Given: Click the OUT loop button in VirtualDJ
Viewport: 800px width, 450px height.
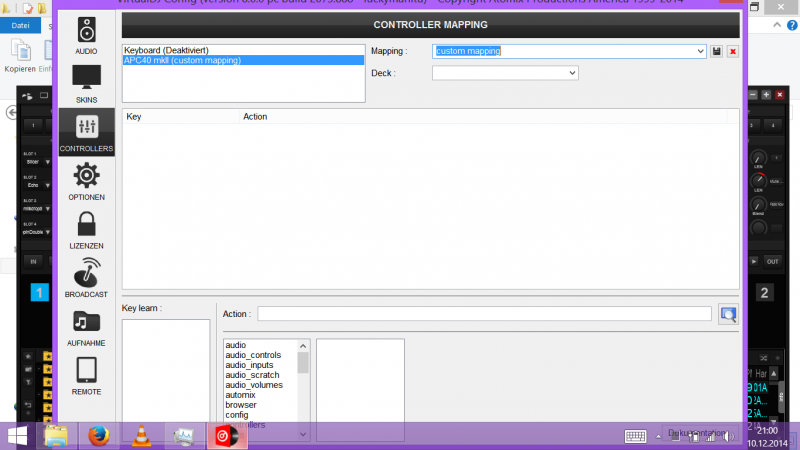Looking at the screenshot, I should click(772, 262).
